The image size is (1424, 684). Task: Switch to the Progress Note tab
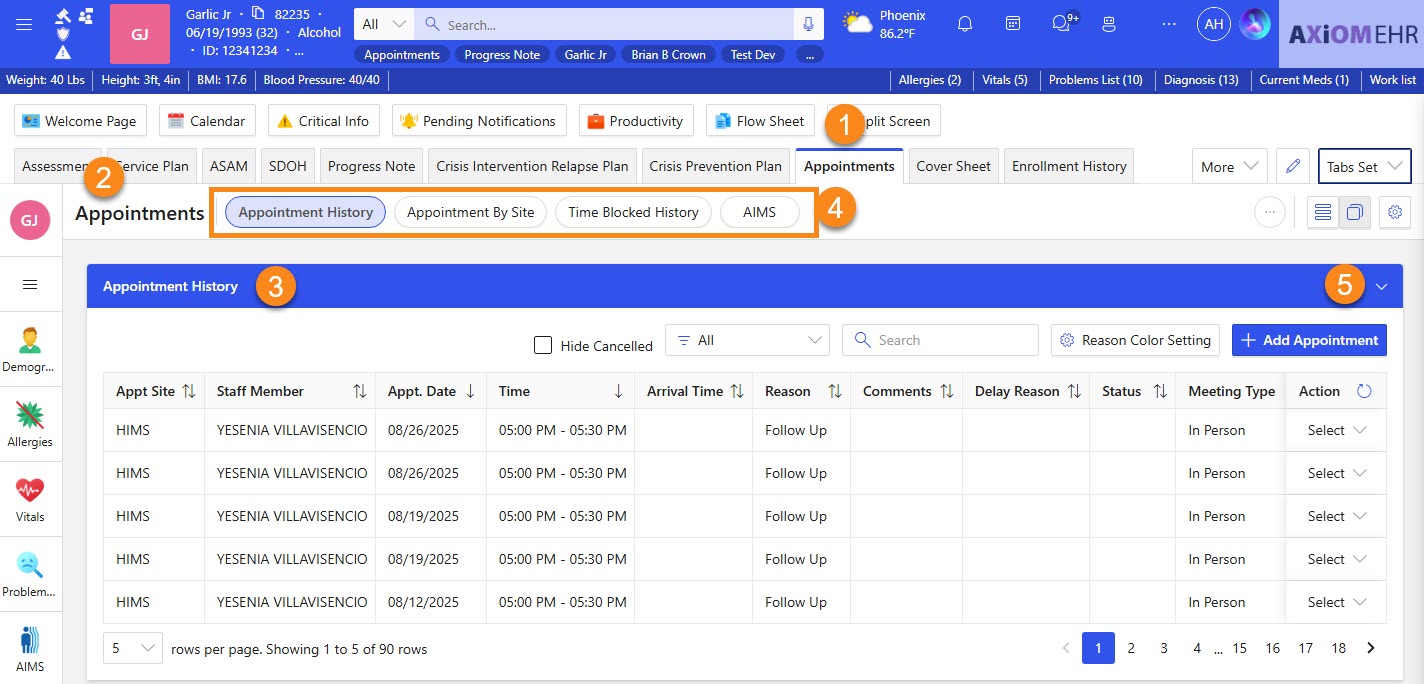(x=371, y=167)
